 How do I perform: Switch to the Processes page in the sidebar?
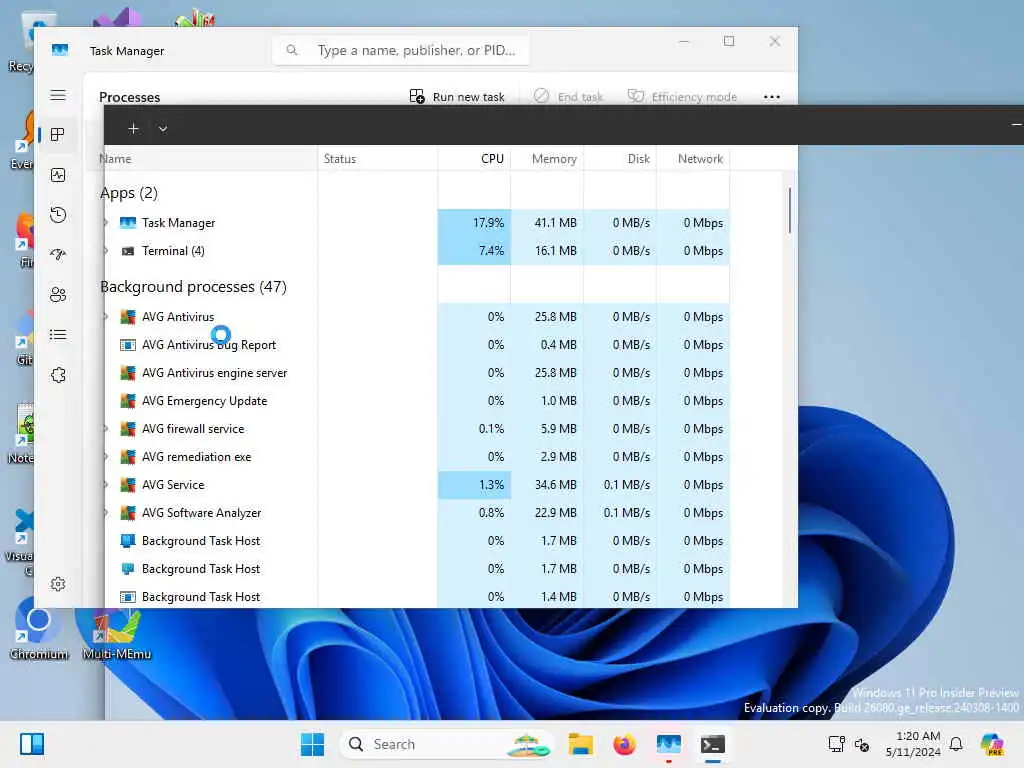click(x=57, y=135)
